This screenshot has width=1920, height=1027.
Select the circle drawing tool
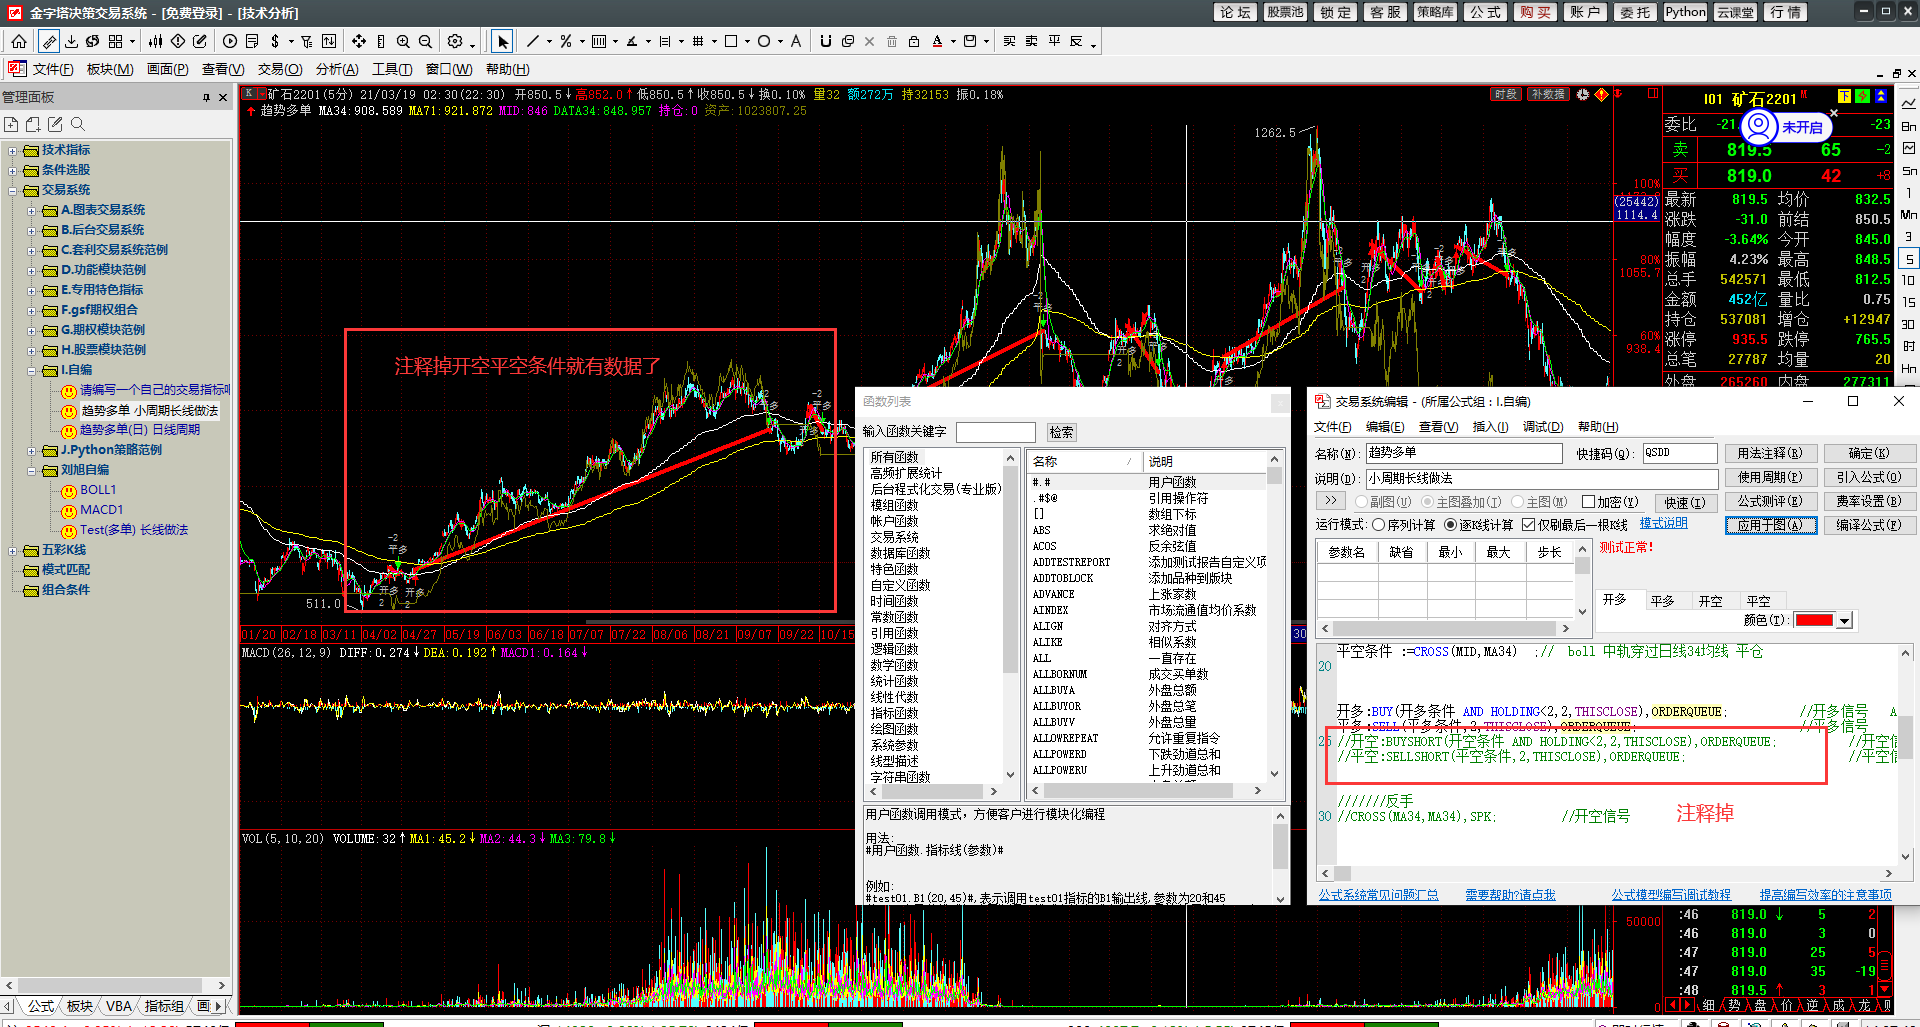pyautogui.click(x=764, y=41)
